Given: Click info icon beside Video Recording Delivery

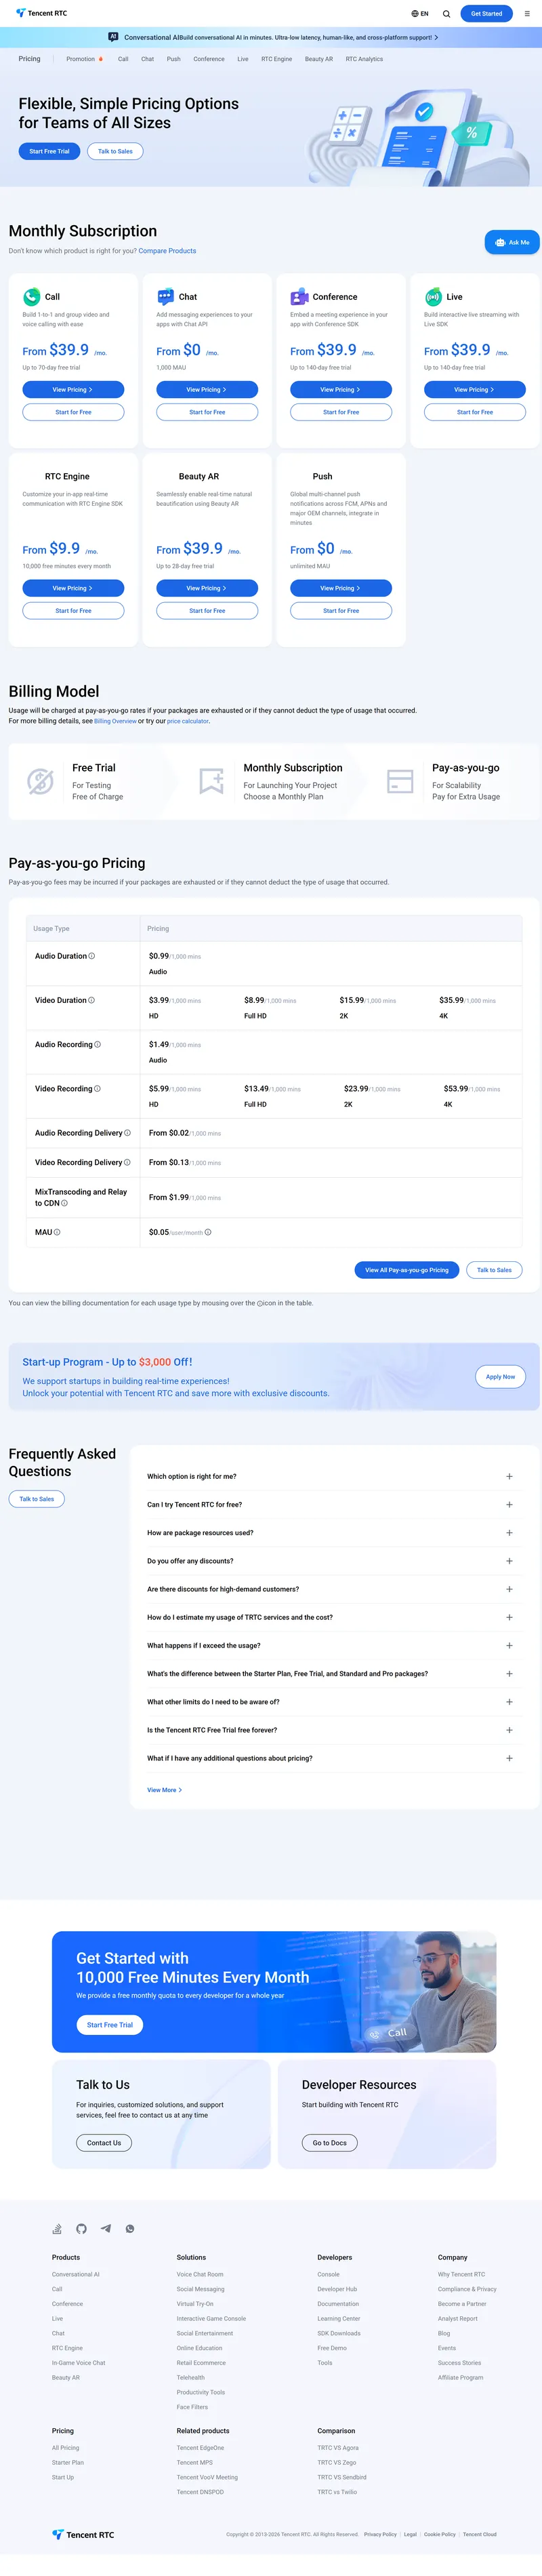Looking at the screenshot, I should pos(127,1162).
